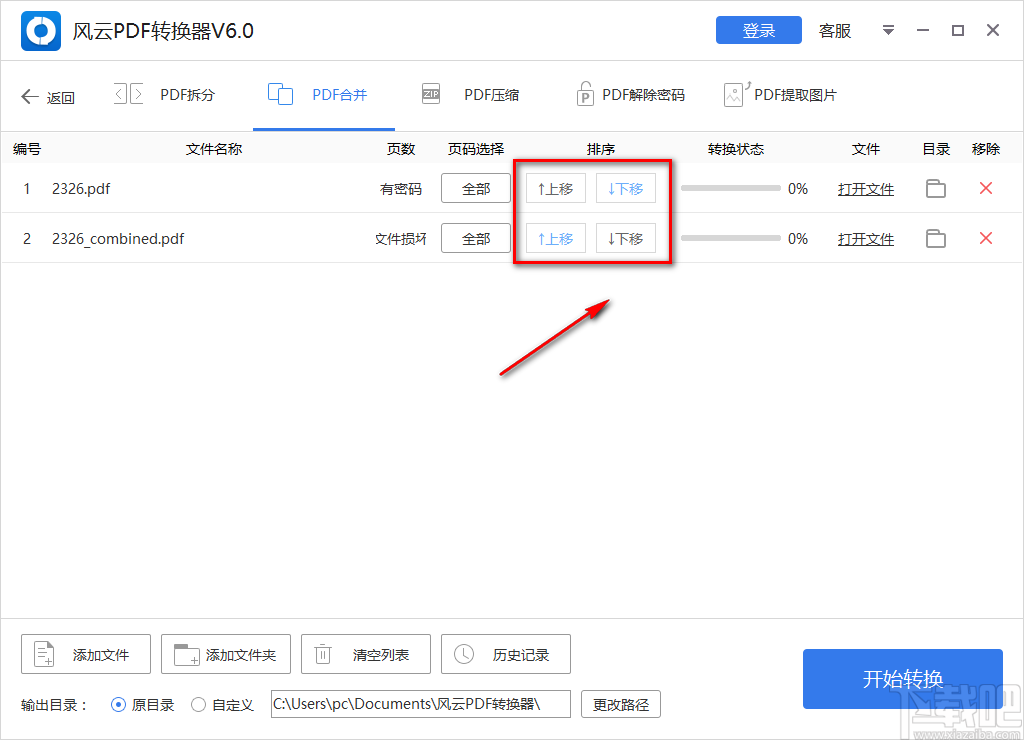
Task: Minimize the converter window
Action: [x=923, y=30]
